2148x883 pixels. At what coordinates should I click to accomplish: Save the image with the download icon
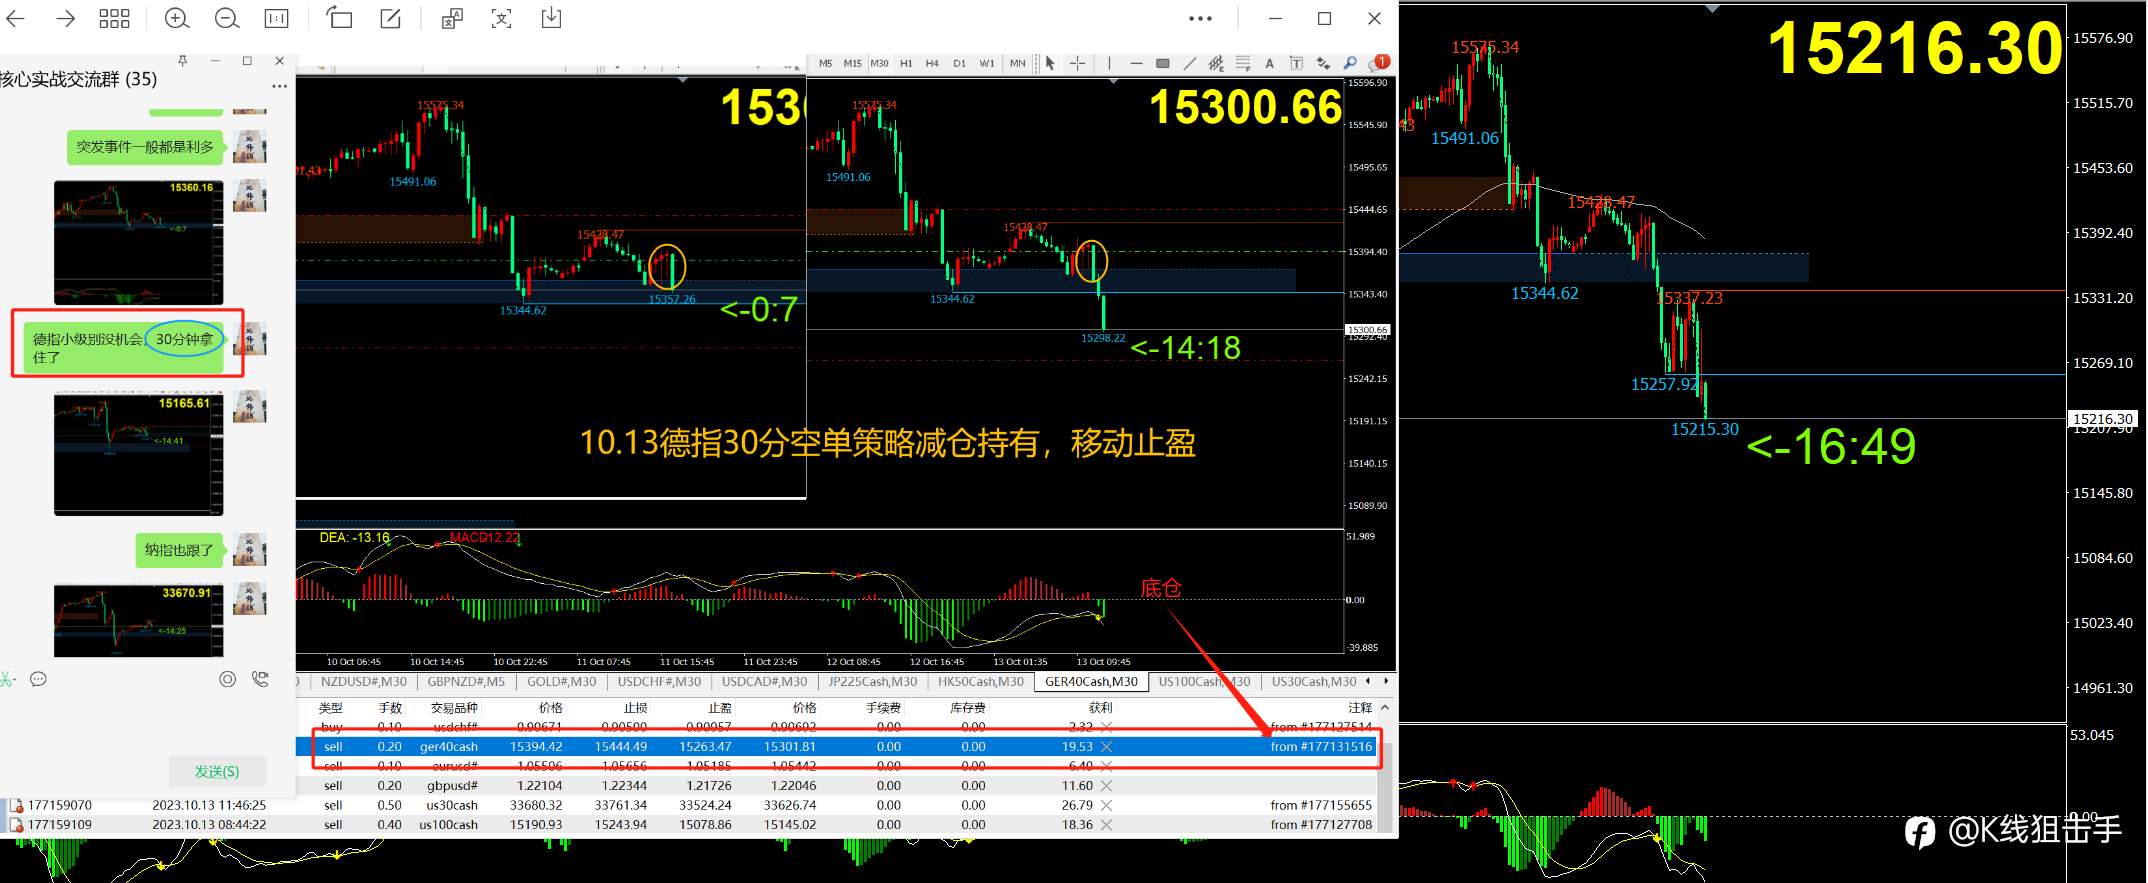(x=551, y=18)
